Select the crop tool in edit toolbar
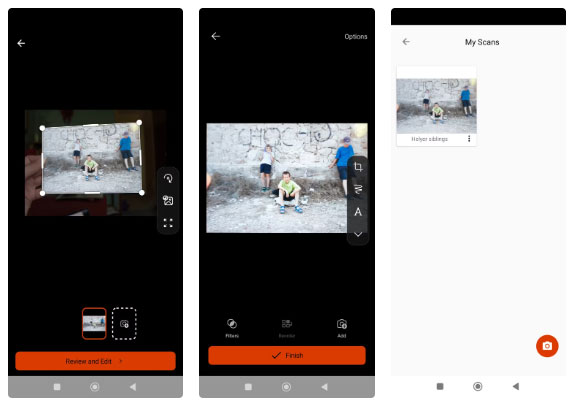 coord(358,167)
